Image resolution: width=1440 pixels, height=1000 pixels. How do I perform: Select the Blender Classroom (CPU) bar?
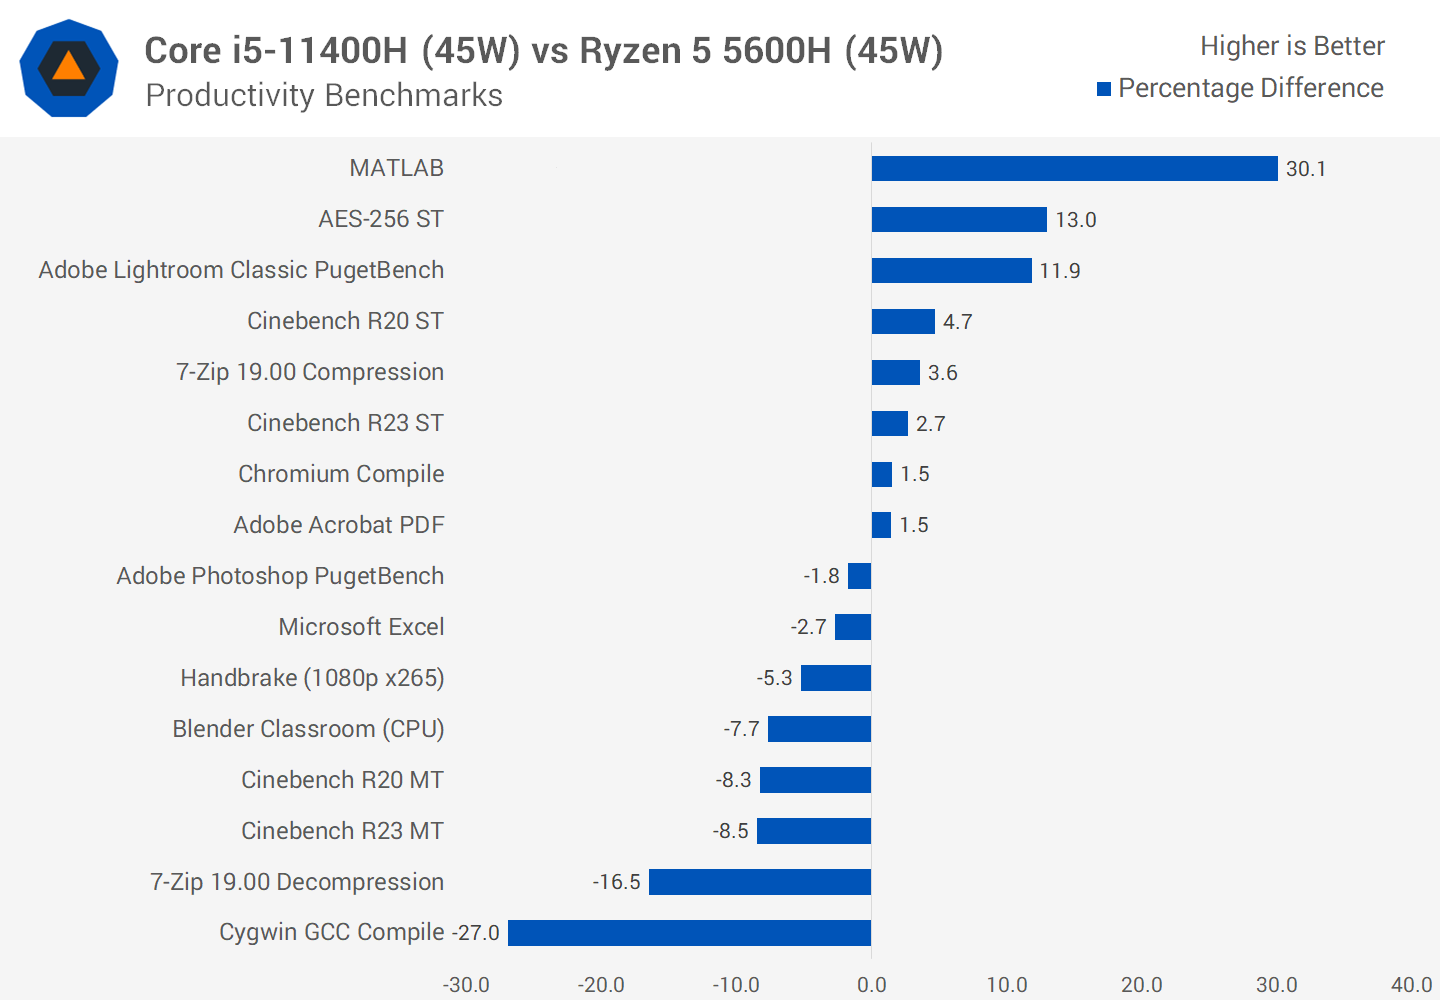pos(819,729)
